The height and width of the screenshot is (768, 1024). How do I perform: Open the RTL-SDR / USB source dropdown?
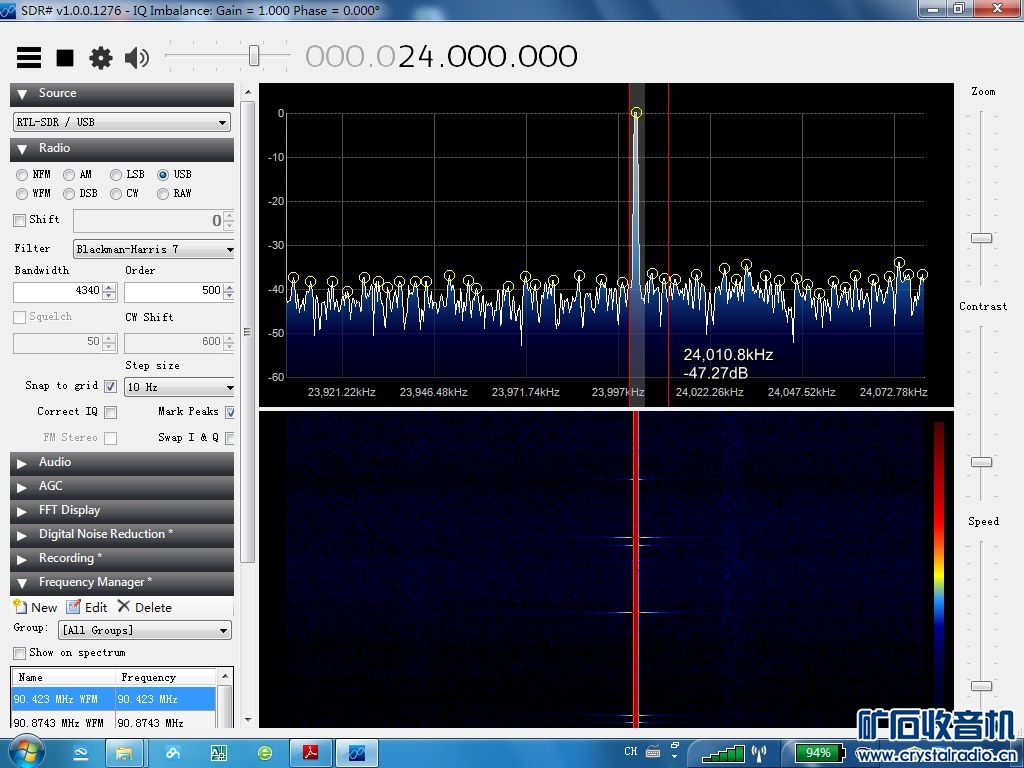(122, 122)
